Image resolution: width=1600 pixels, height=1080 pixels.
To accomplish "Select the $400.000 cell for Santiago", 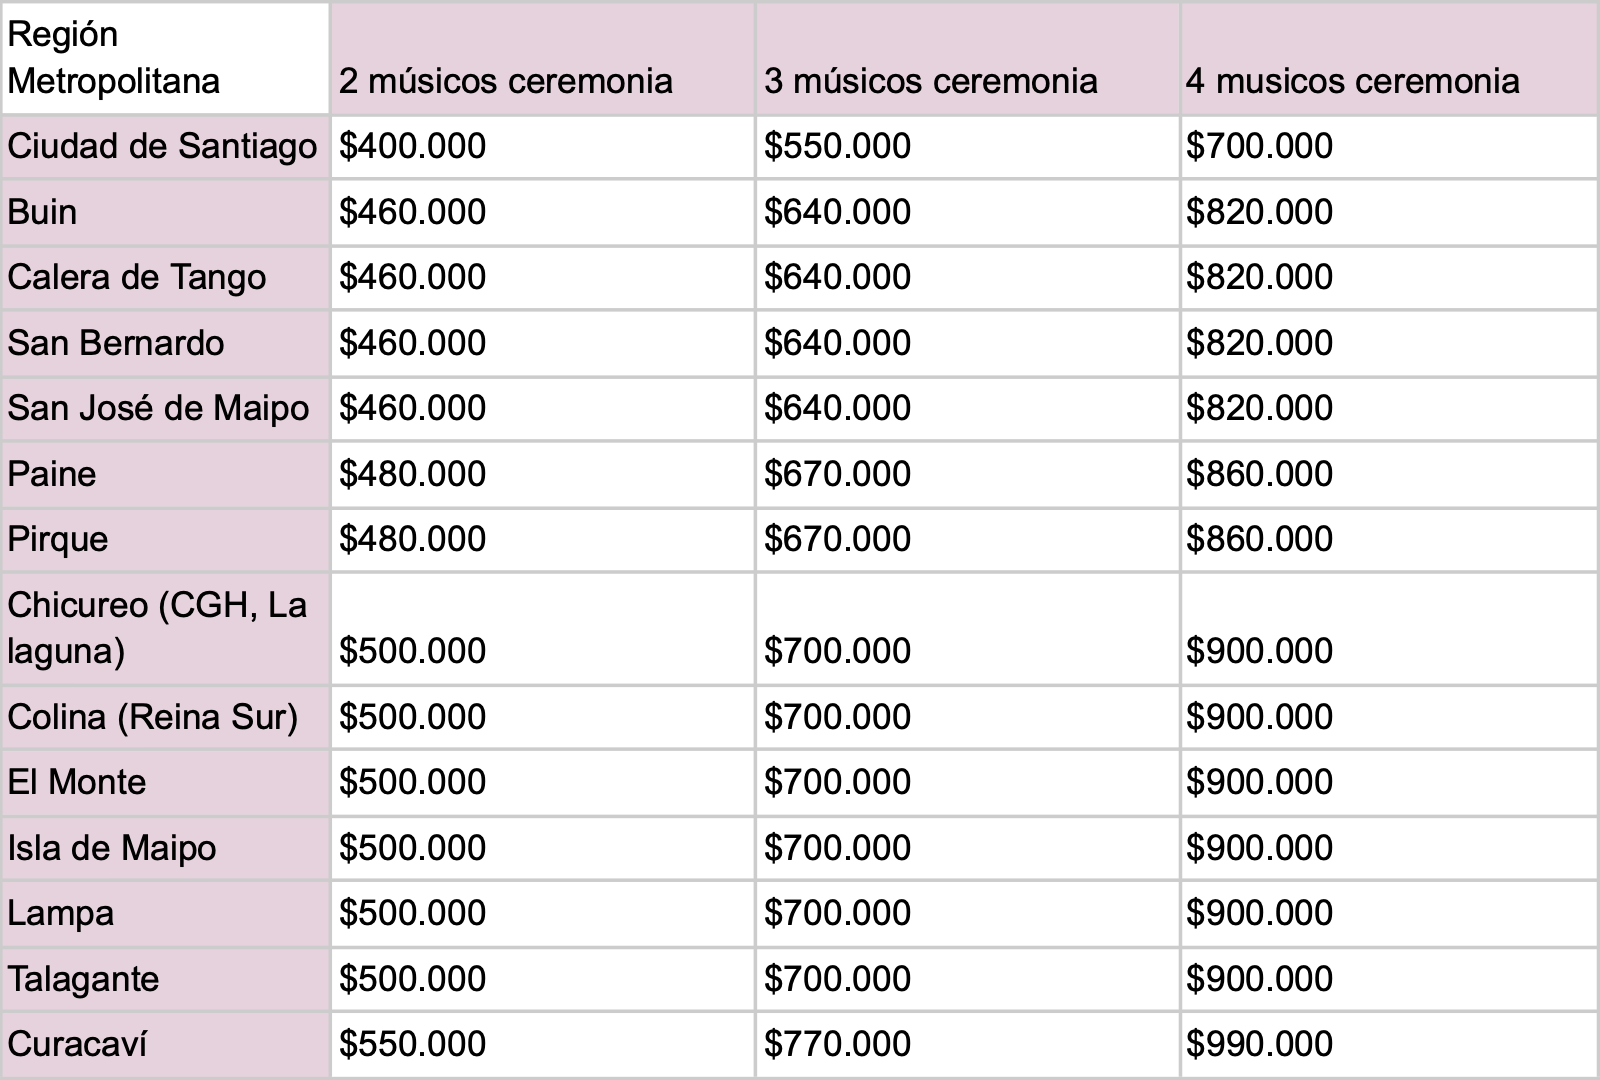I will coord(543,147).
